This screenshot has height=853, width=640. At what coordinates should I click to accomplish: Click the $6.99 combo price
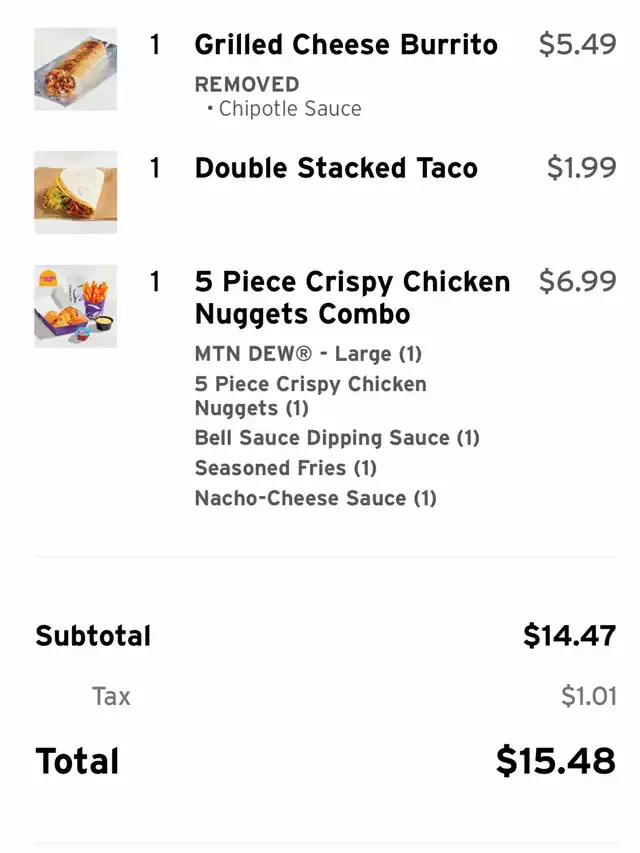(x=577, y=282)
